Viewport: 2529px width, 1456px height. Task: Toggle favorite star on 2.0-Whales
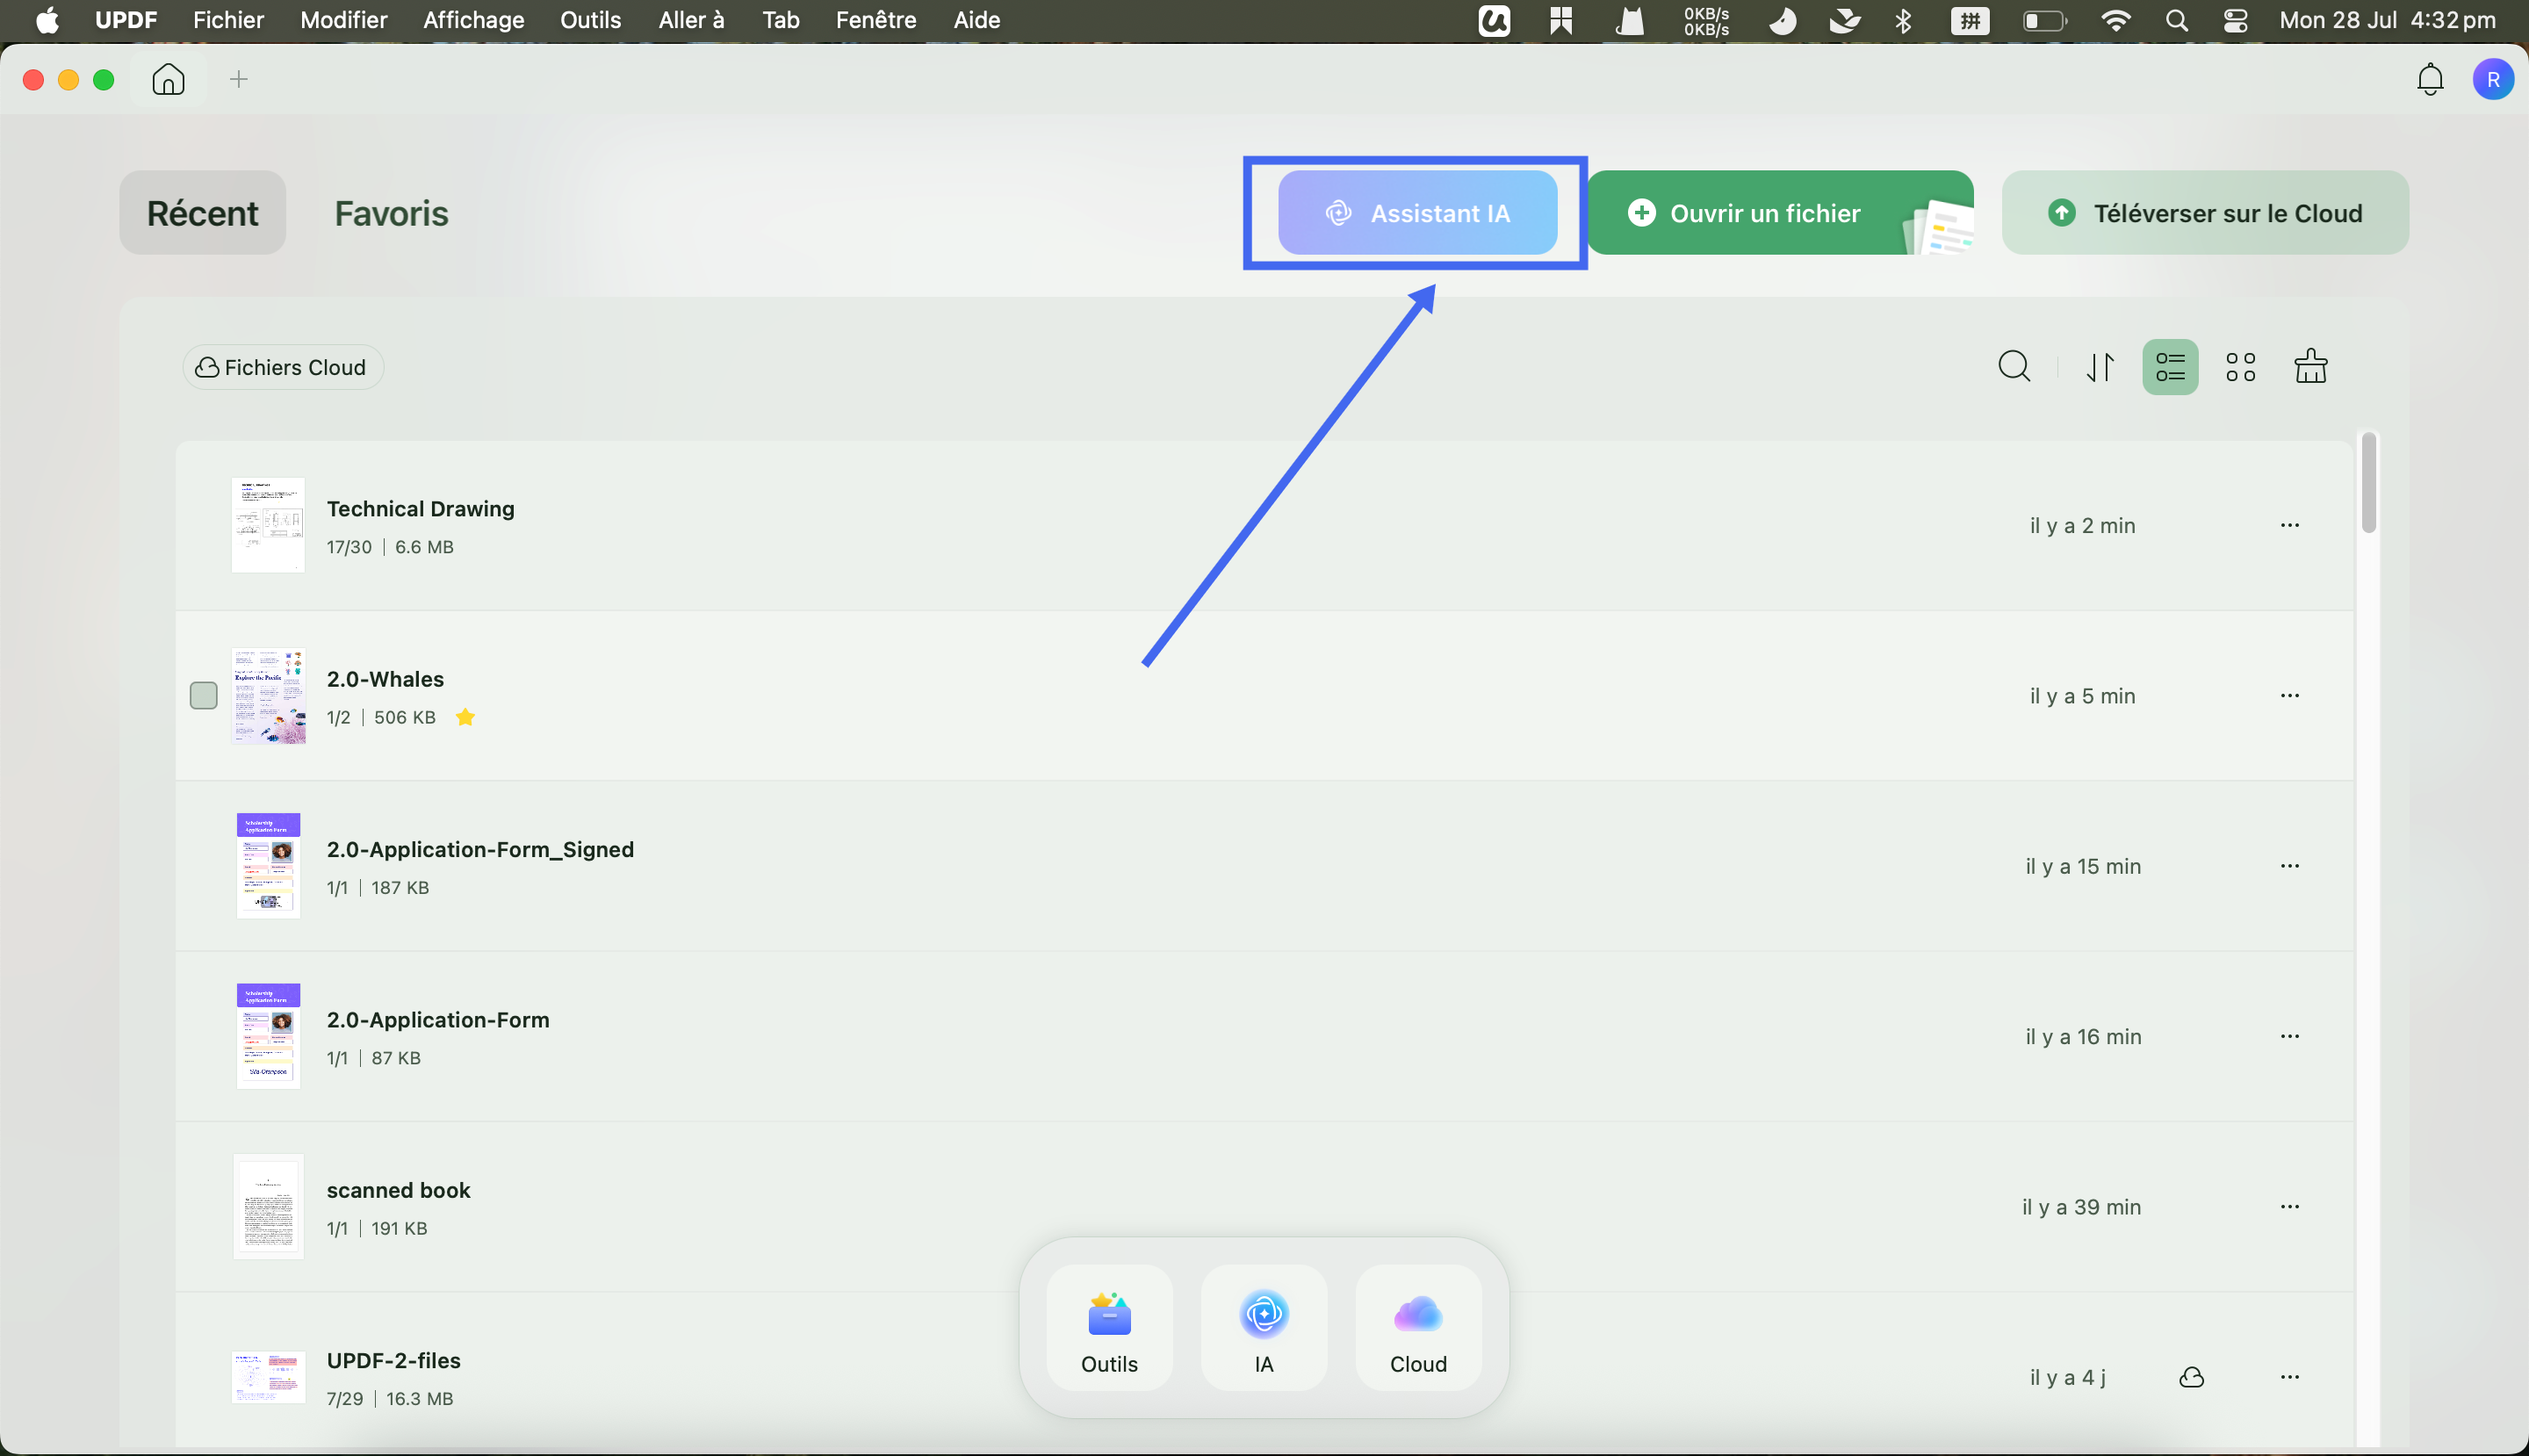[465, 717]
